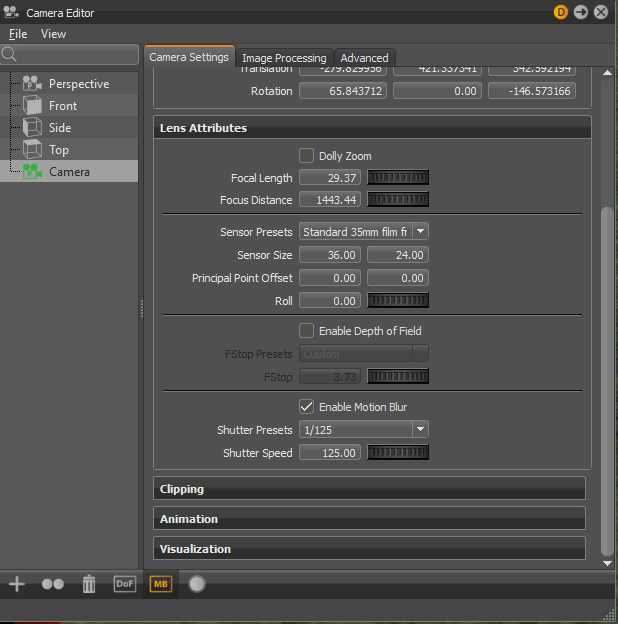Click Sensor Size width field 36.00
This screenshot has width=618, height=624.
pyautogui.click(x=330, y=255)
